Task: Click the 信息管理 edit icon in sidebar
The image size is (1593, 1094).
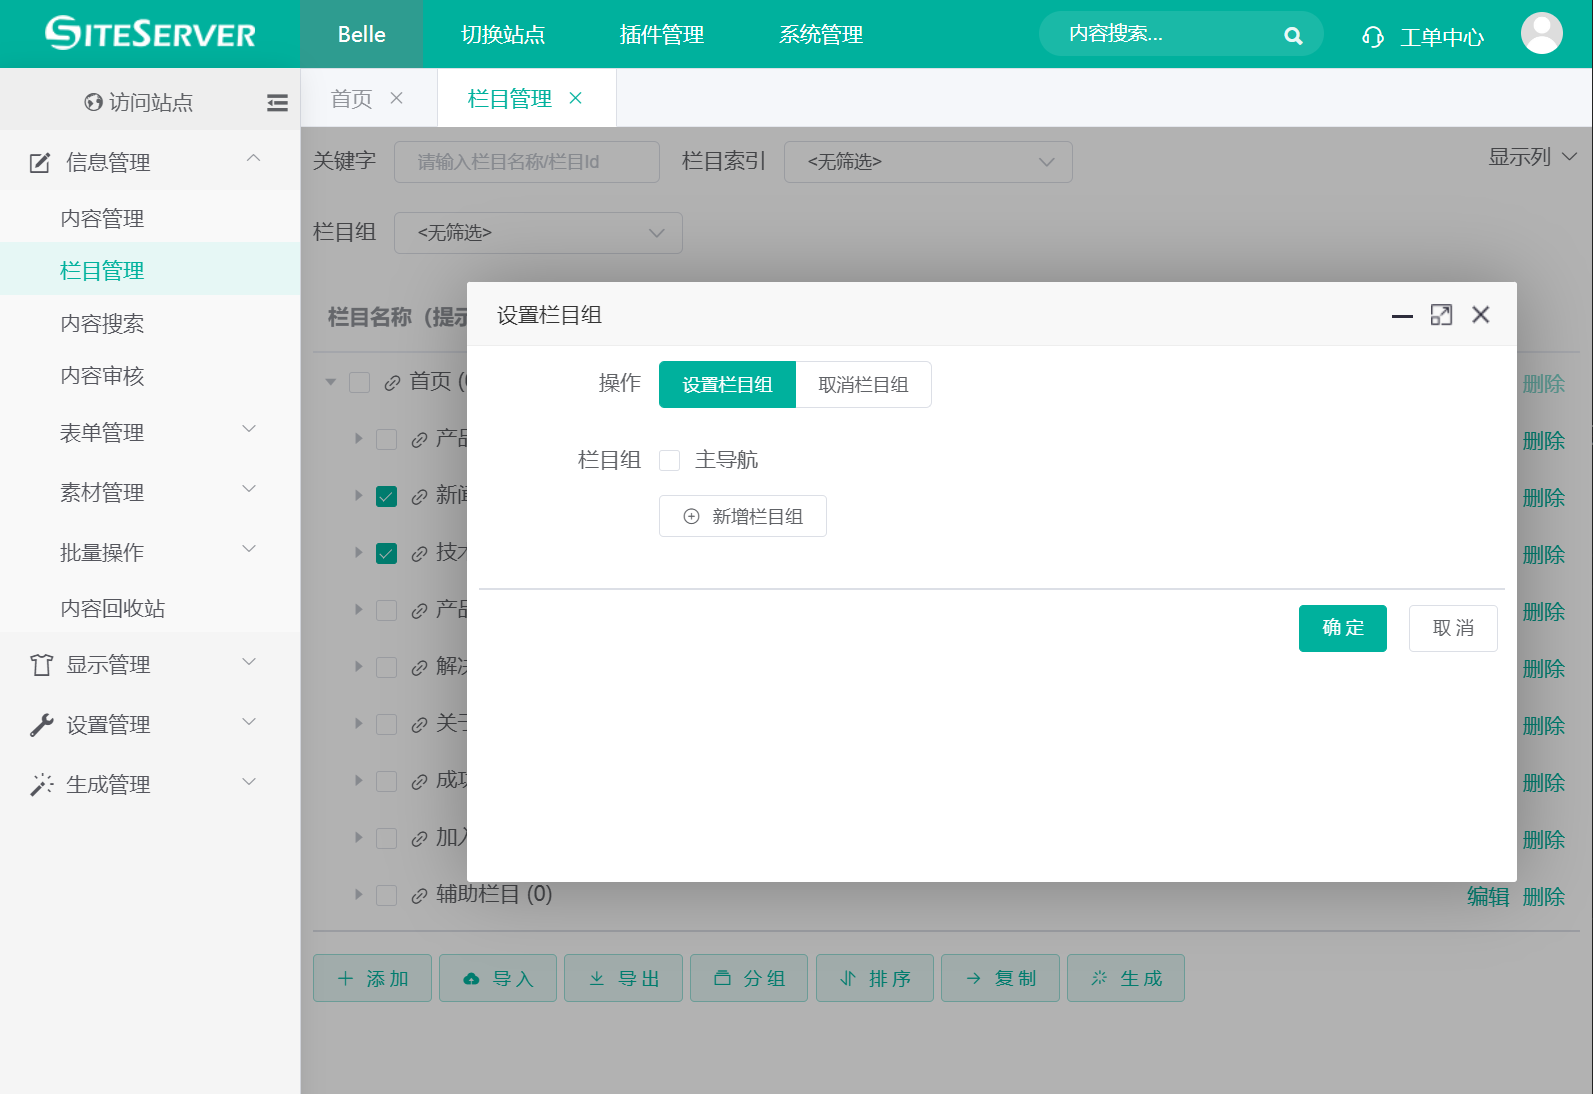Action: 40,162
